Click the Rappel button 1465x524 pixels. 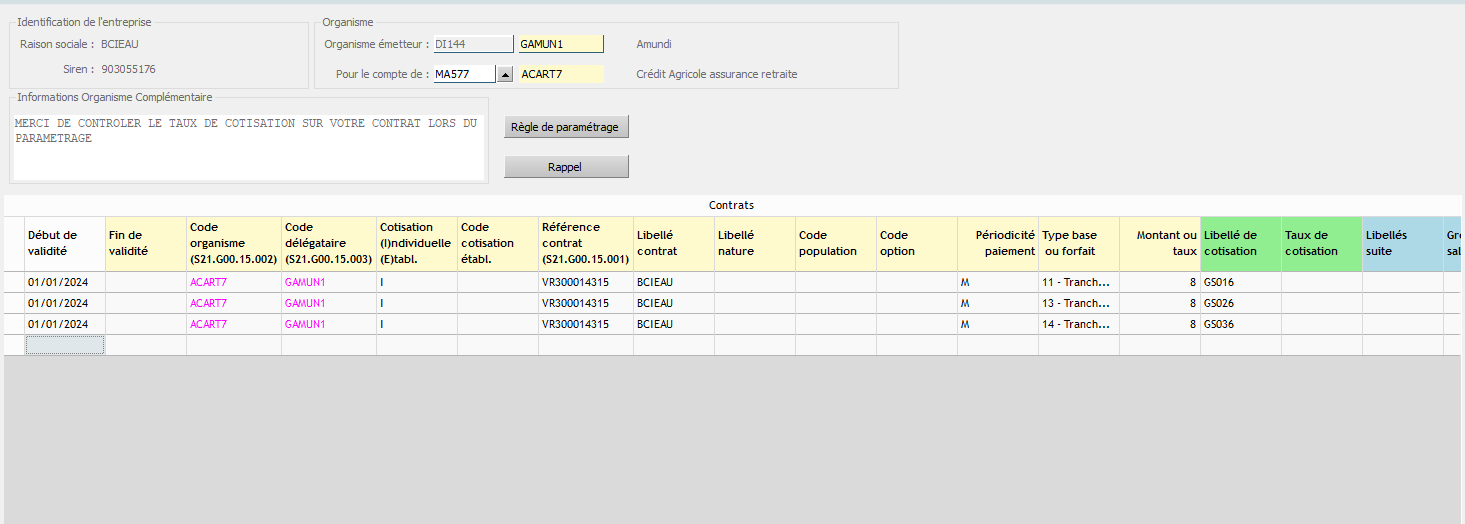[566, 167]
